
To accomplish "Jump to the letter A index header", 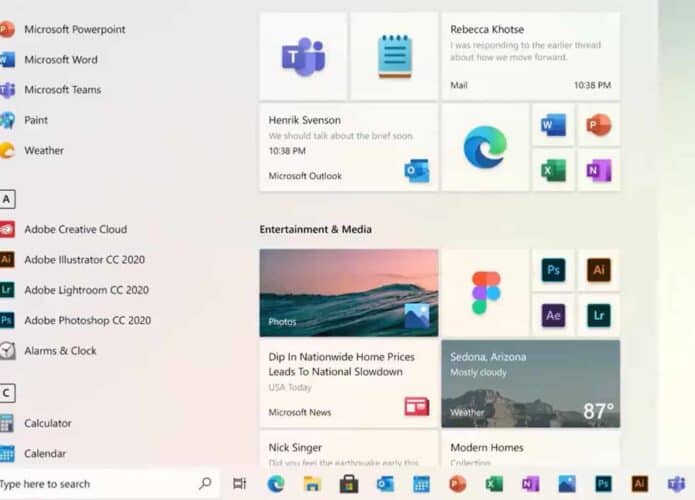I will point(7,199).
